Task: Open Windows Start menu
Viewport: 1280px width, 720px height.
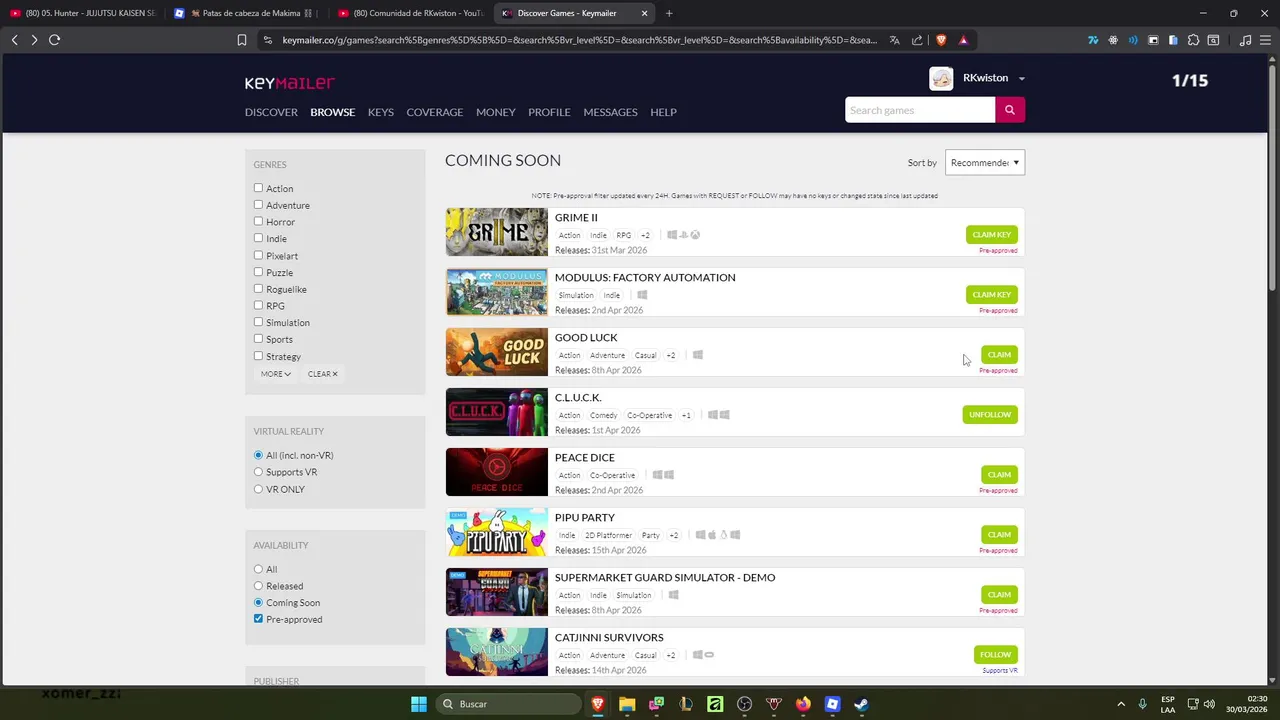Action: pos(419,704)
